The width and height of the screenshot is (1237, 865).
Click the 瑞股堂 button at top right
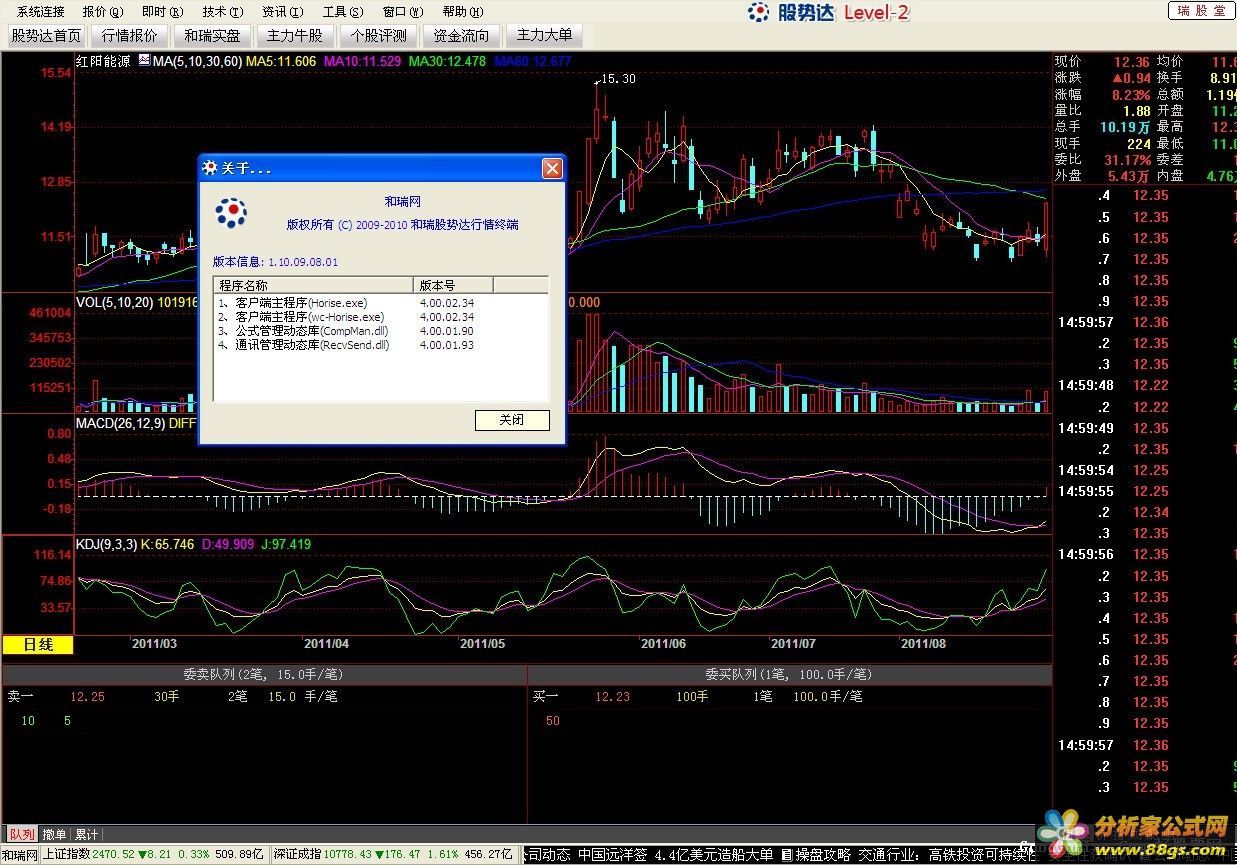click(1201, 11)
